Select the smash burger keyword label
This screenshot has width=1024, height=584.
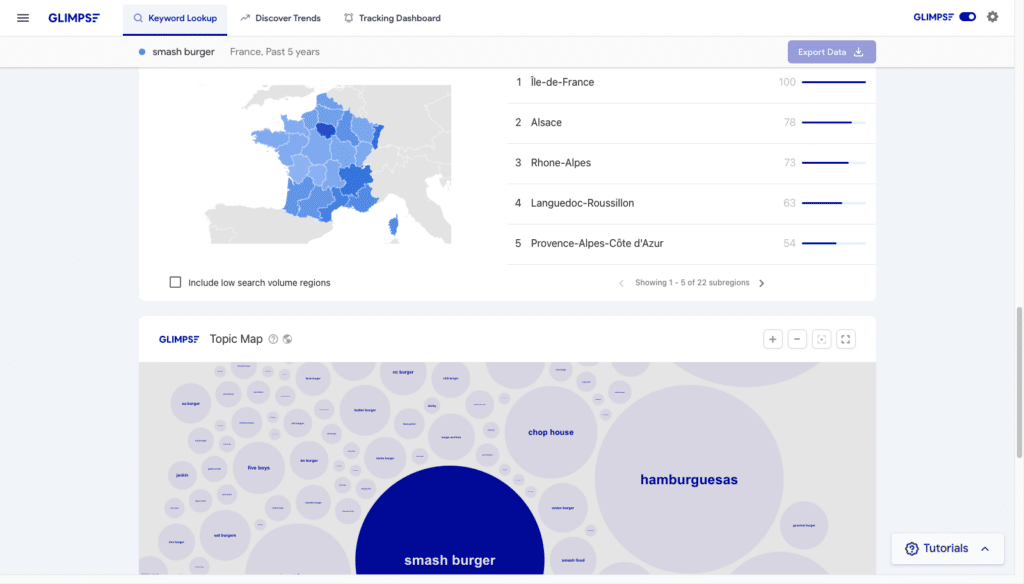point(183,52)
